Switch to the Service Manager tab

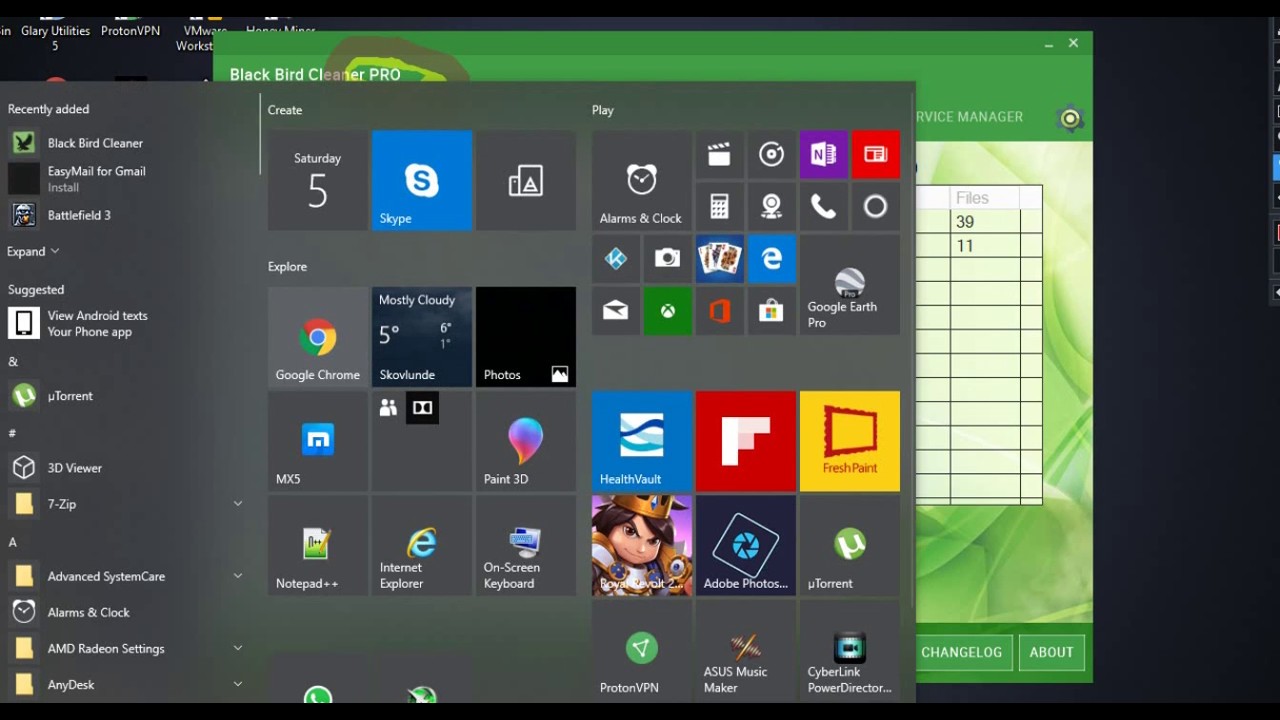coord(969,117)
